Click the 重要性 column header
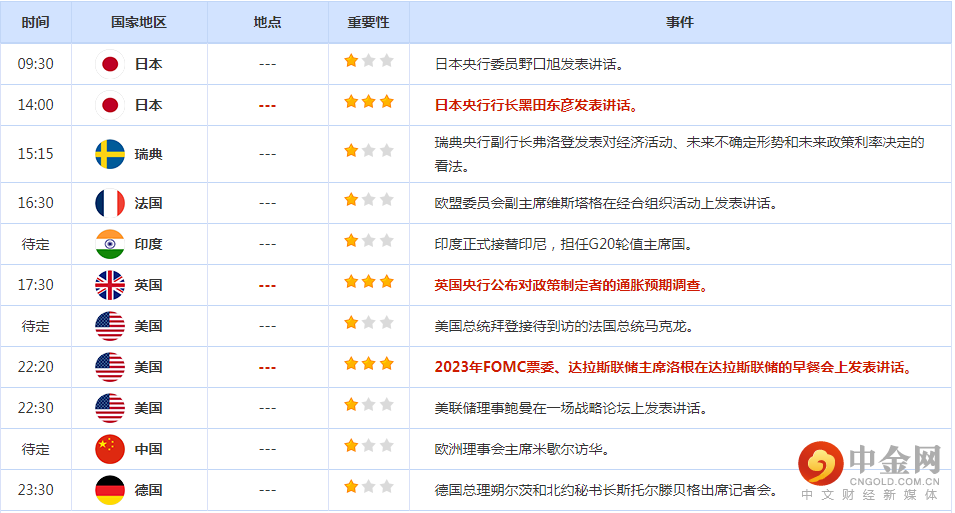Image resolution: width=955 pixels, height=513 pixels. [368, 22]
